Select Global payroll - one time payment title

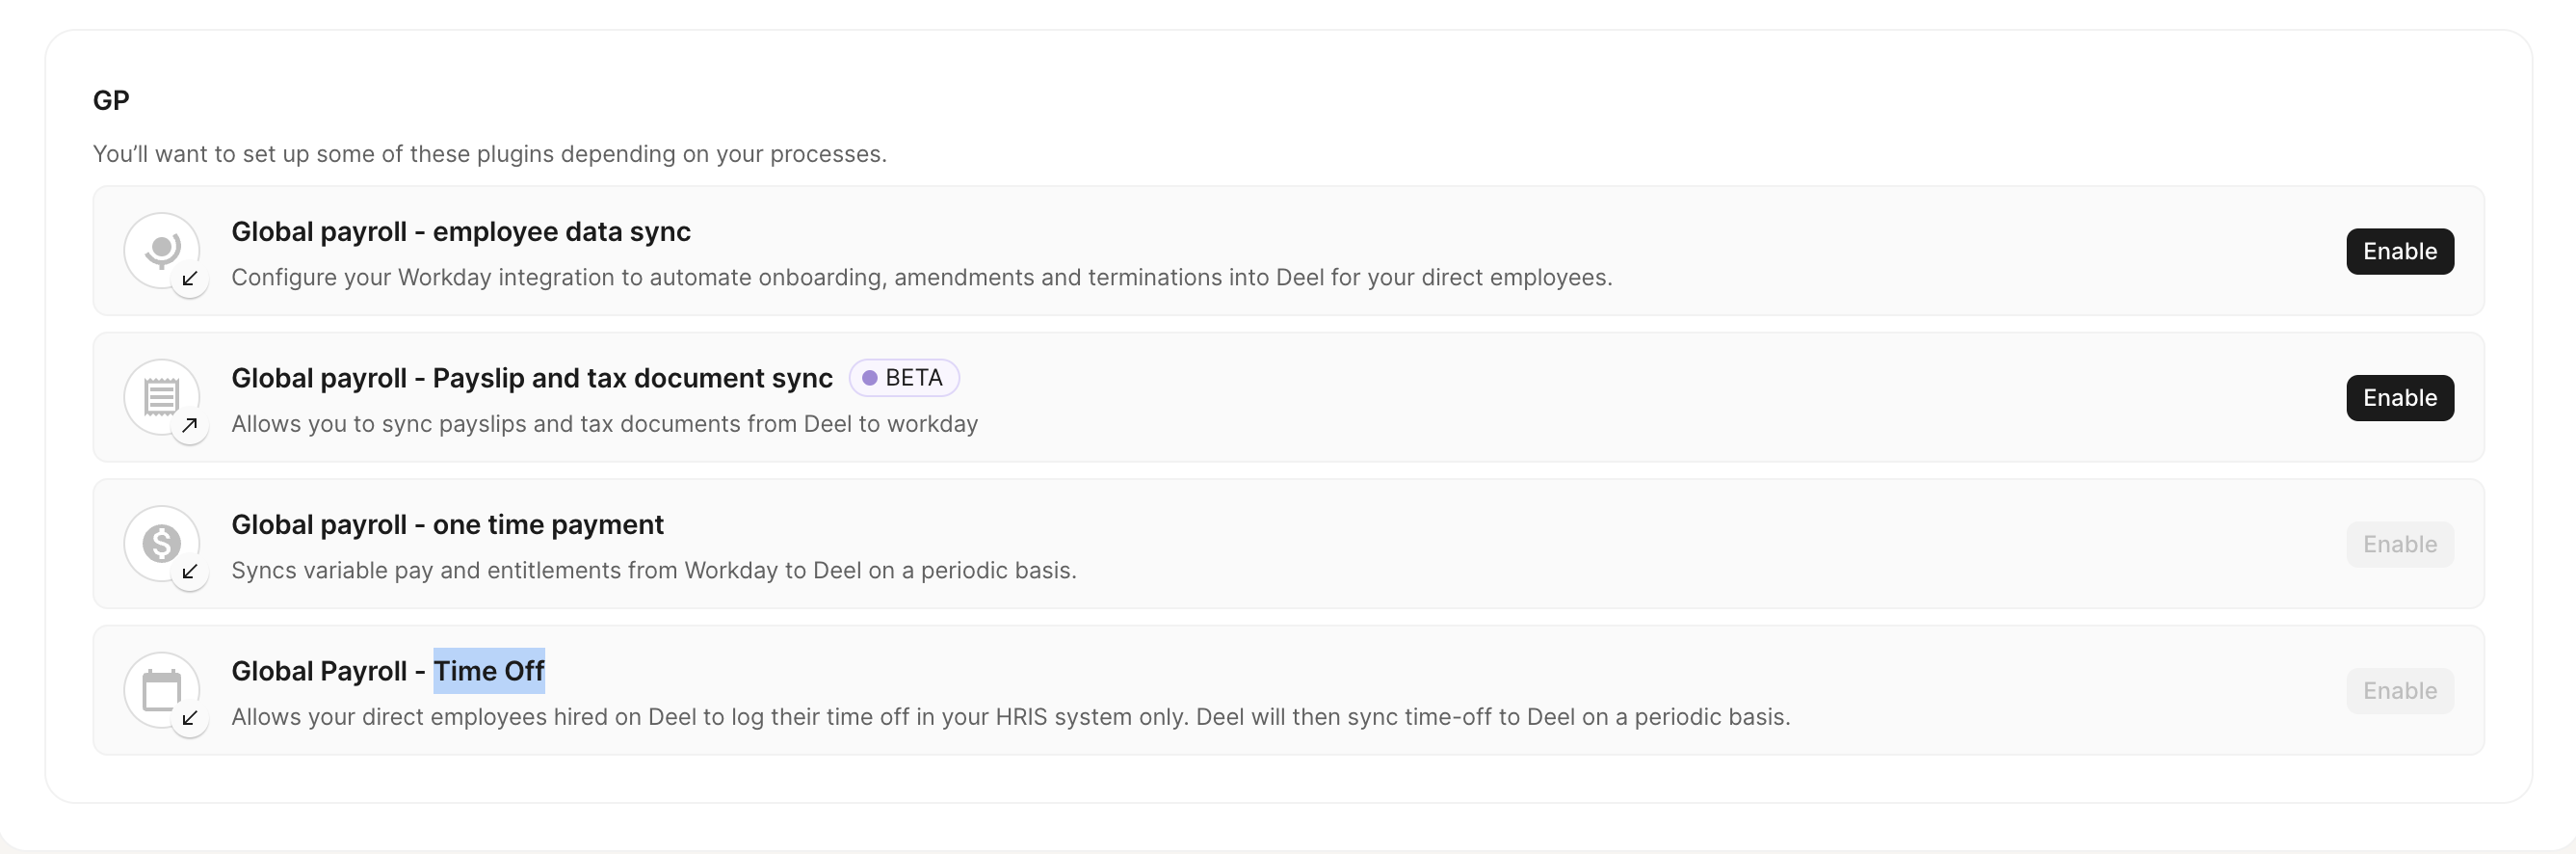coord(447,525)
